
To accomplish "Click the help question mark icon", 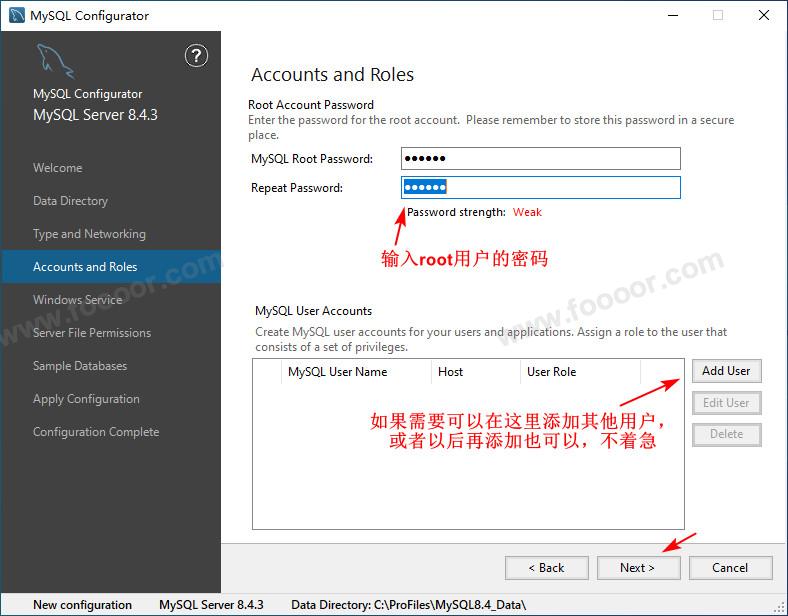I will [197, 56].
